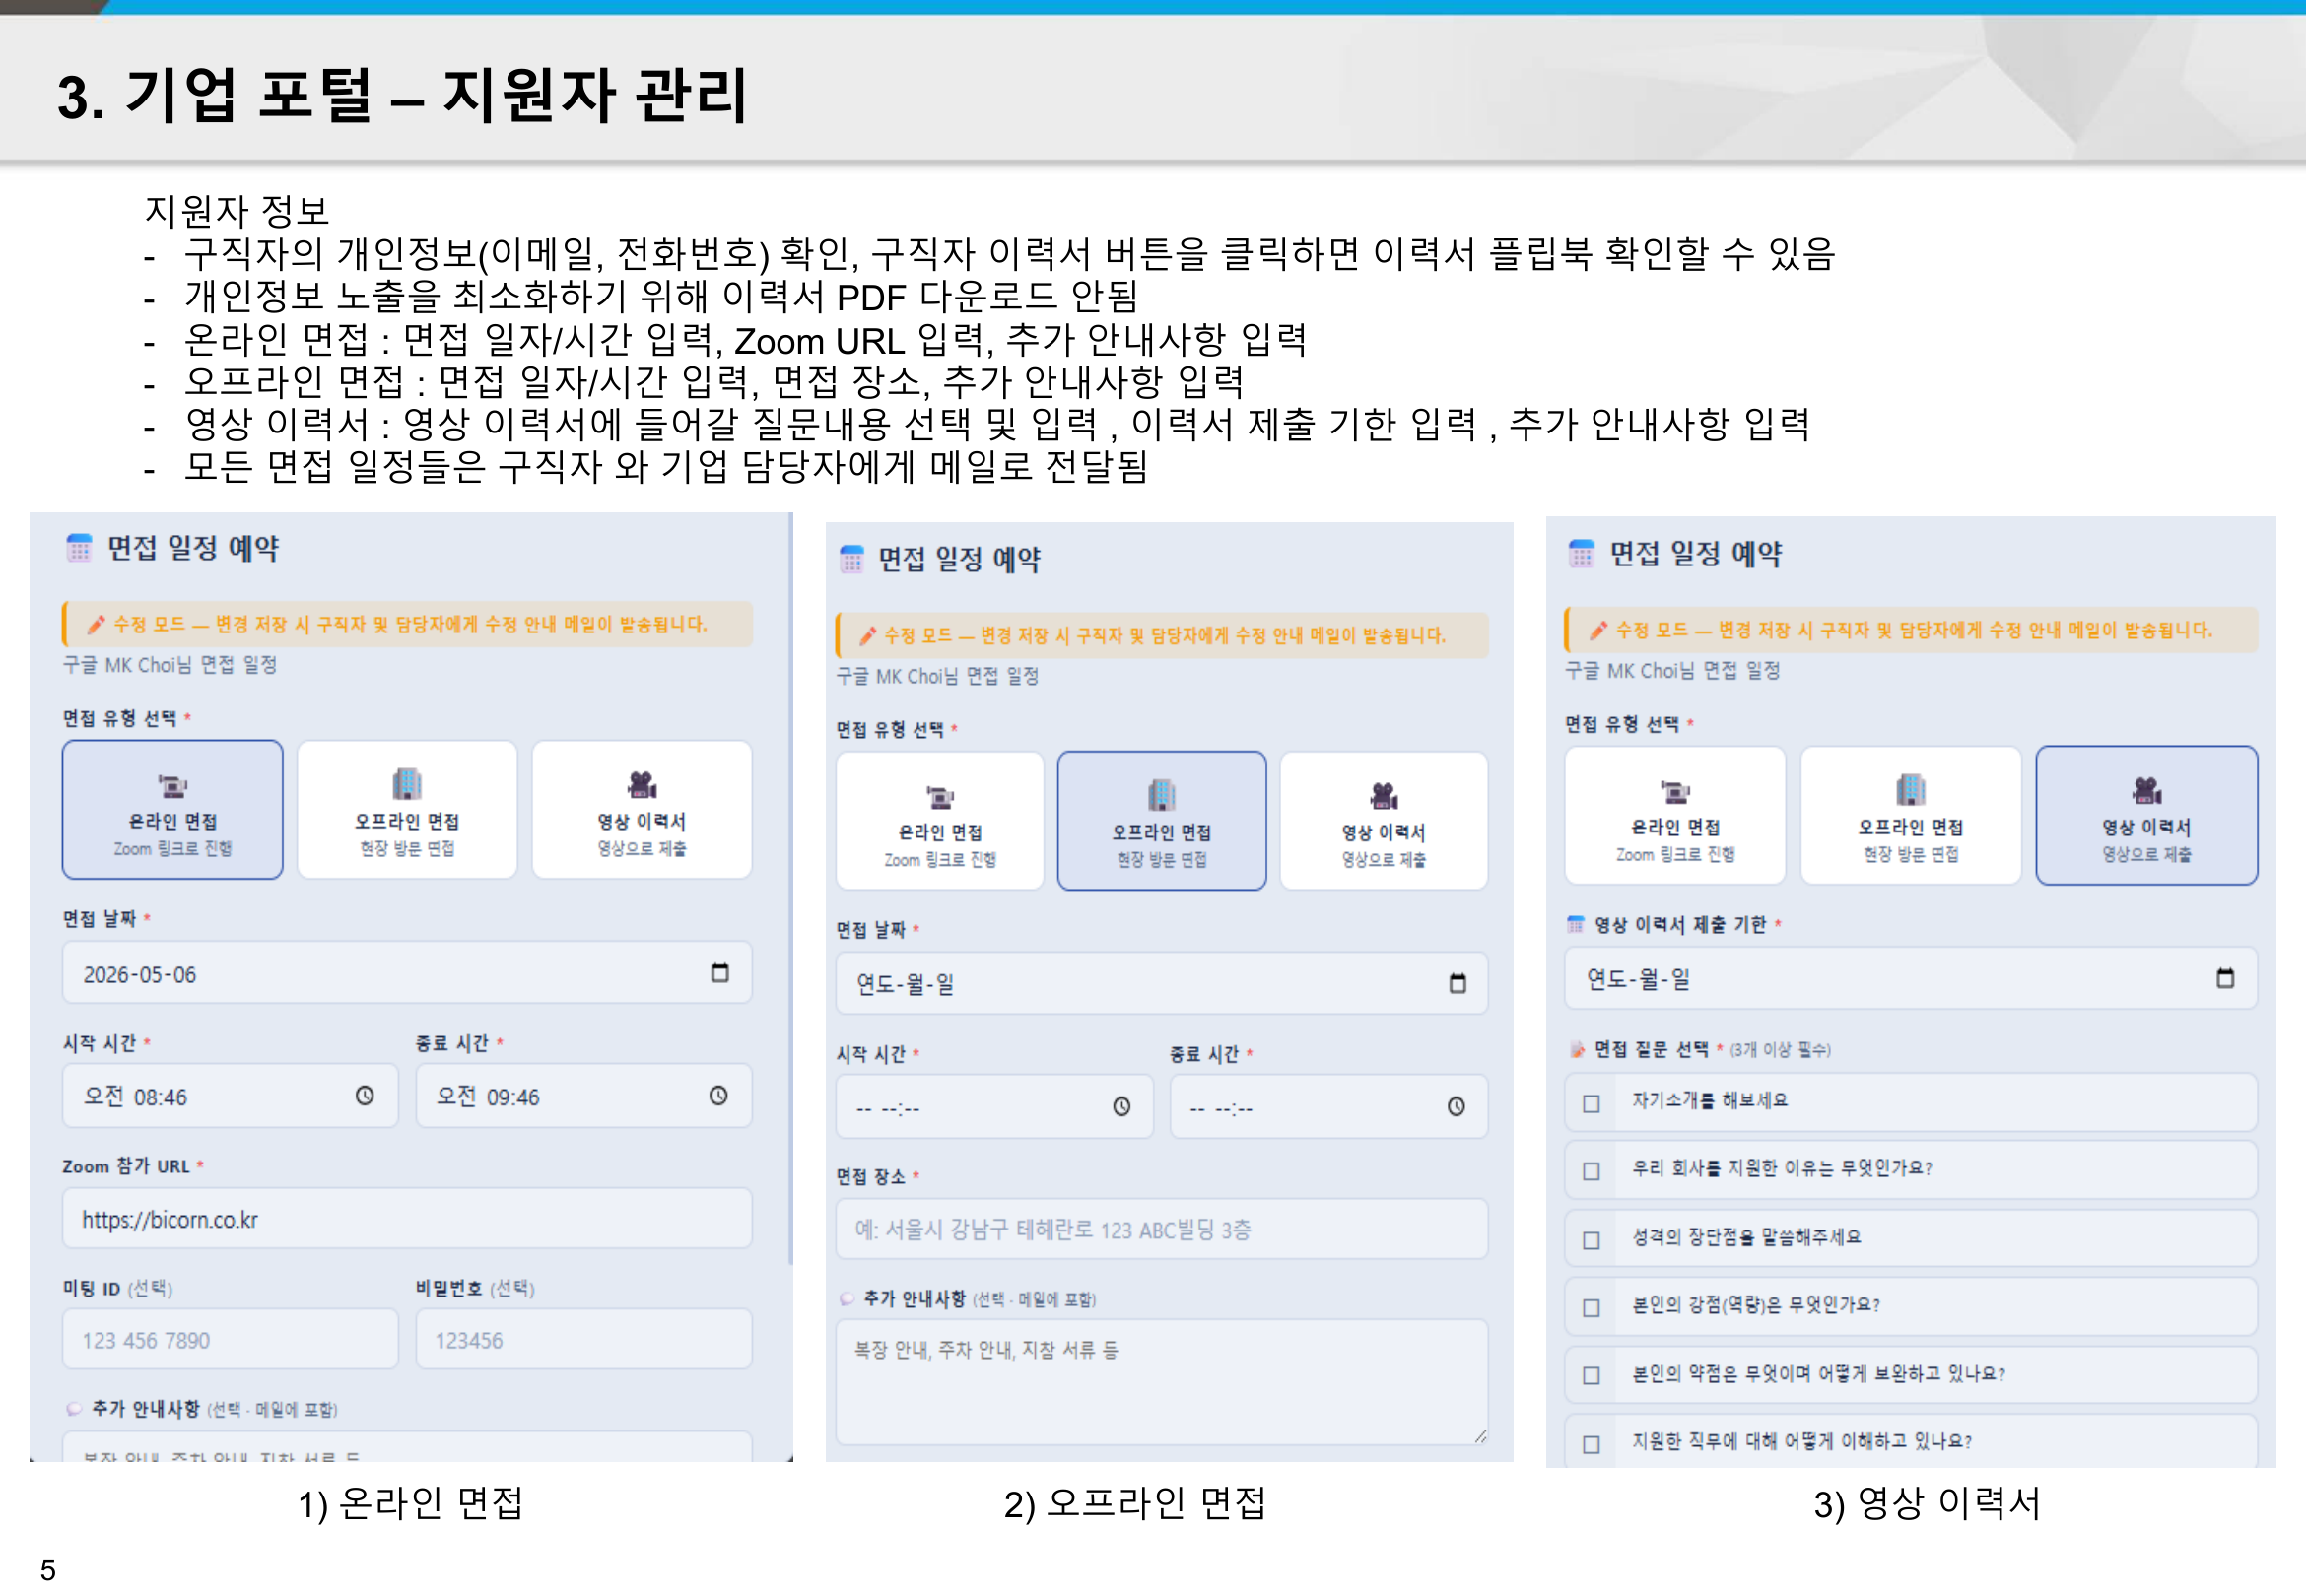Click 영상 이력서 제출 기한 date field
Screen dimensions: 2306x1596
[x=1911, y=977]
